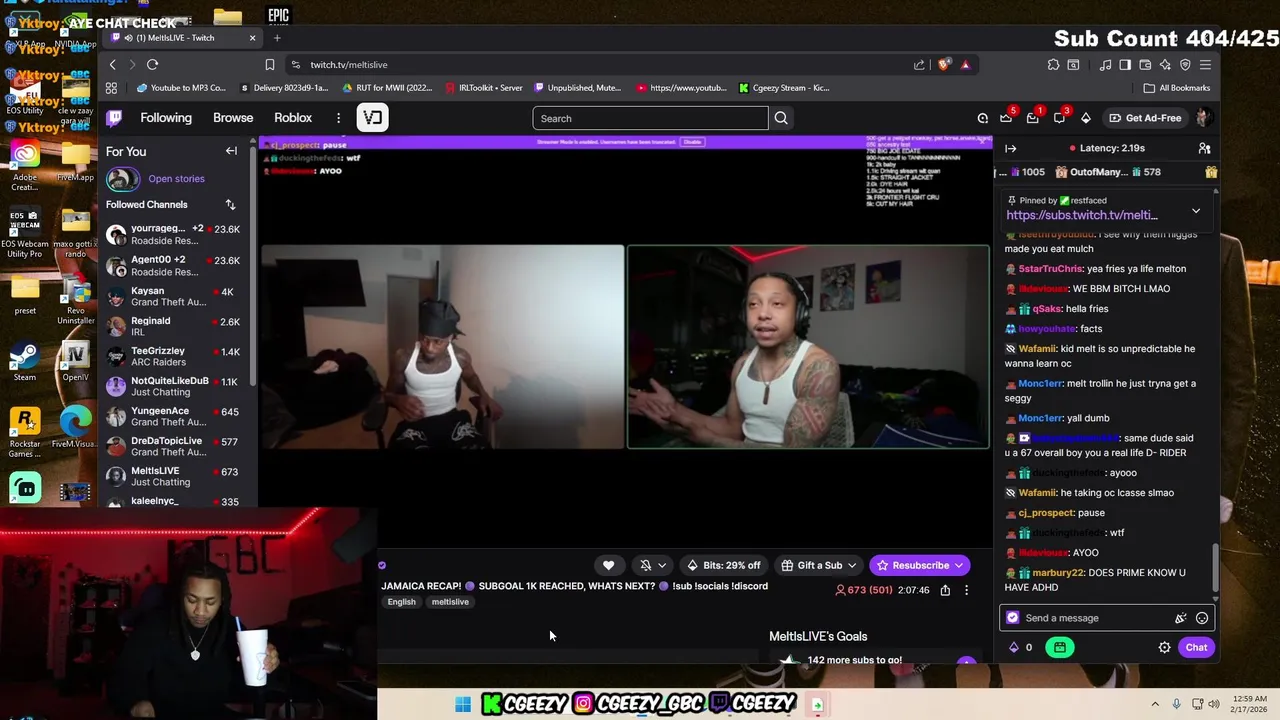This screenshot has width=1280, height=720.
Task: Bookmark this page icon
Action: click(x=269, y=64)
